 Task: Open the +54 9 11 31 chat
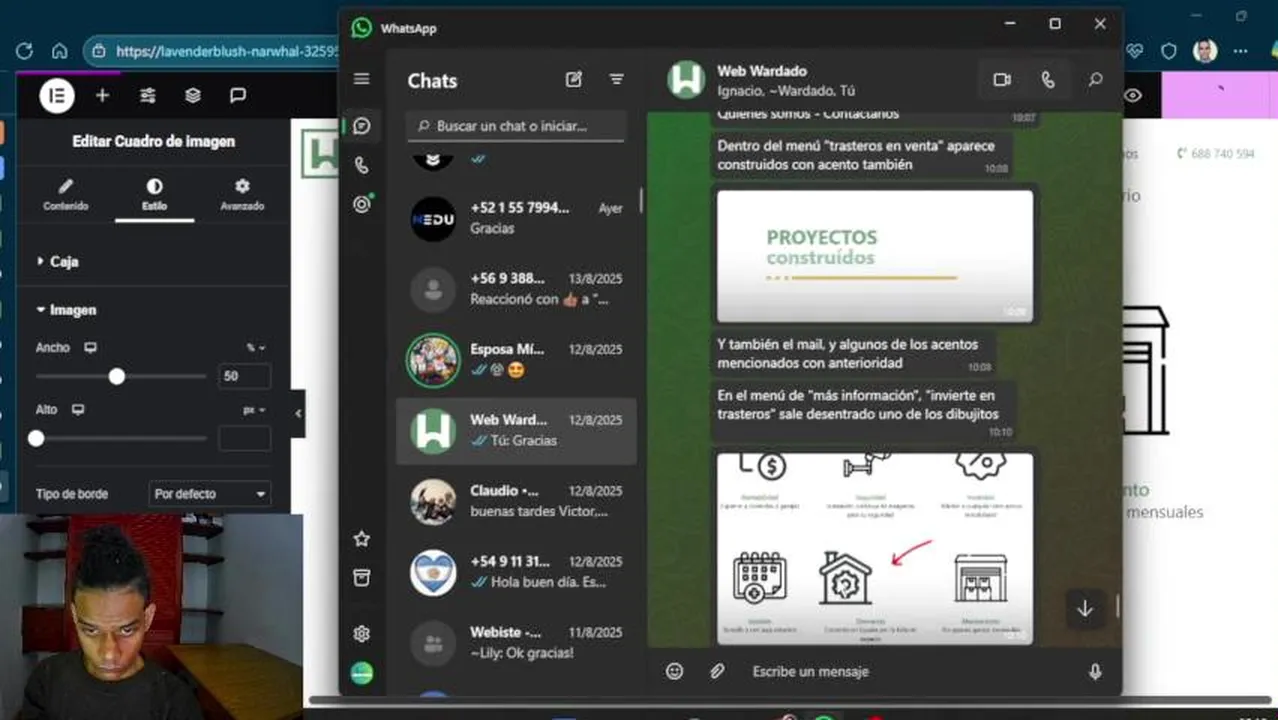[516, 571]
